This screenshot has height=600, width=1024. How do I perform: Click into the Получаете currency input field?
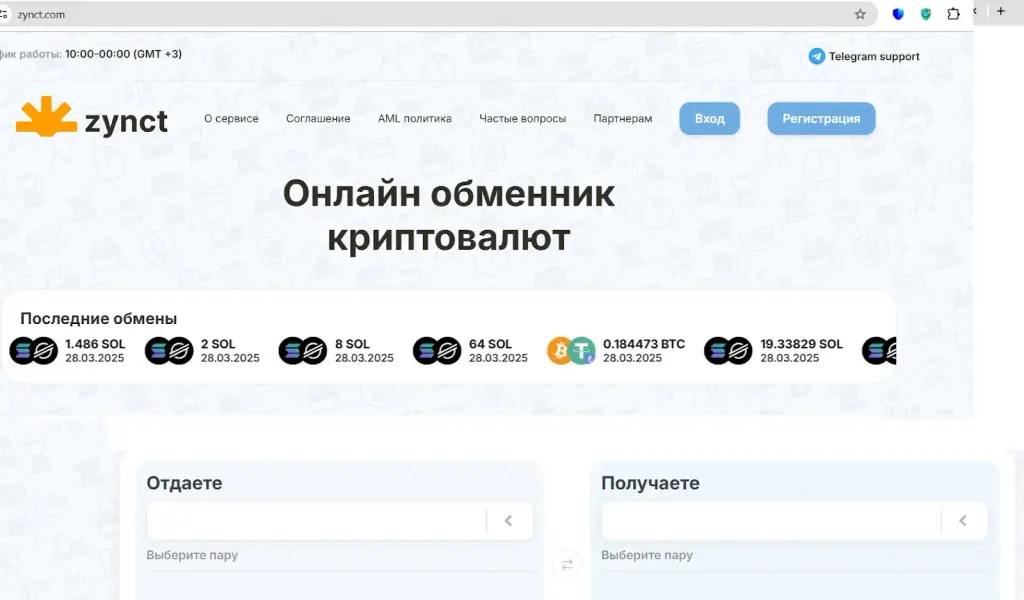coord(771,520)
